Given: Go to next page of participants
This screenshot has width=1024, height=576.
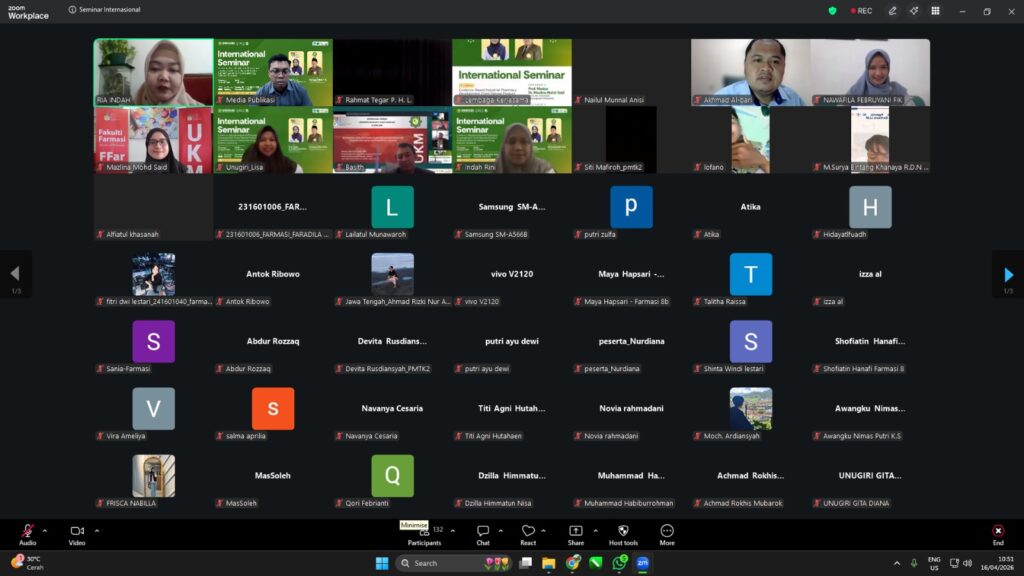Looking at the screenshot, I should (1008, 274).
